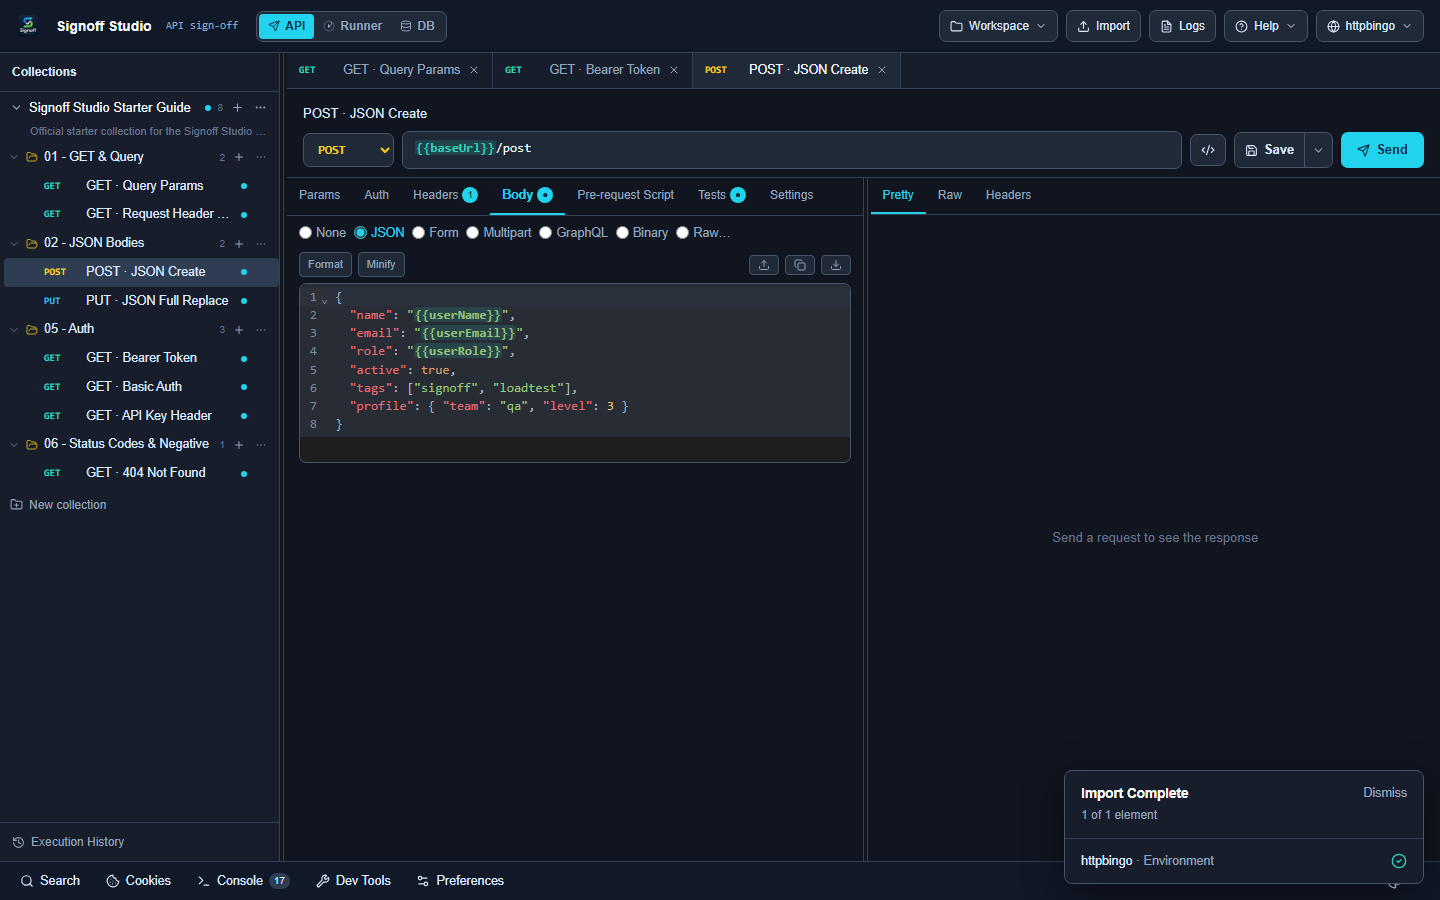Switch to API mode
This screenshot has height=900, width=1440.
(x=286, y=26)
